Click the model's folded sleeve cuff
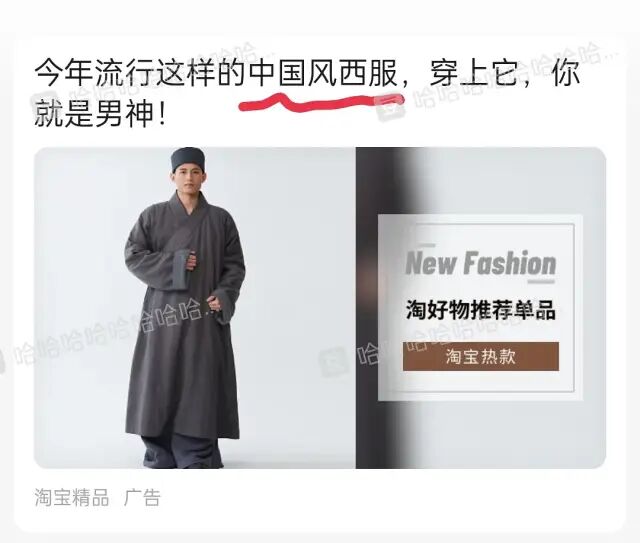 (x=180, y=268)
